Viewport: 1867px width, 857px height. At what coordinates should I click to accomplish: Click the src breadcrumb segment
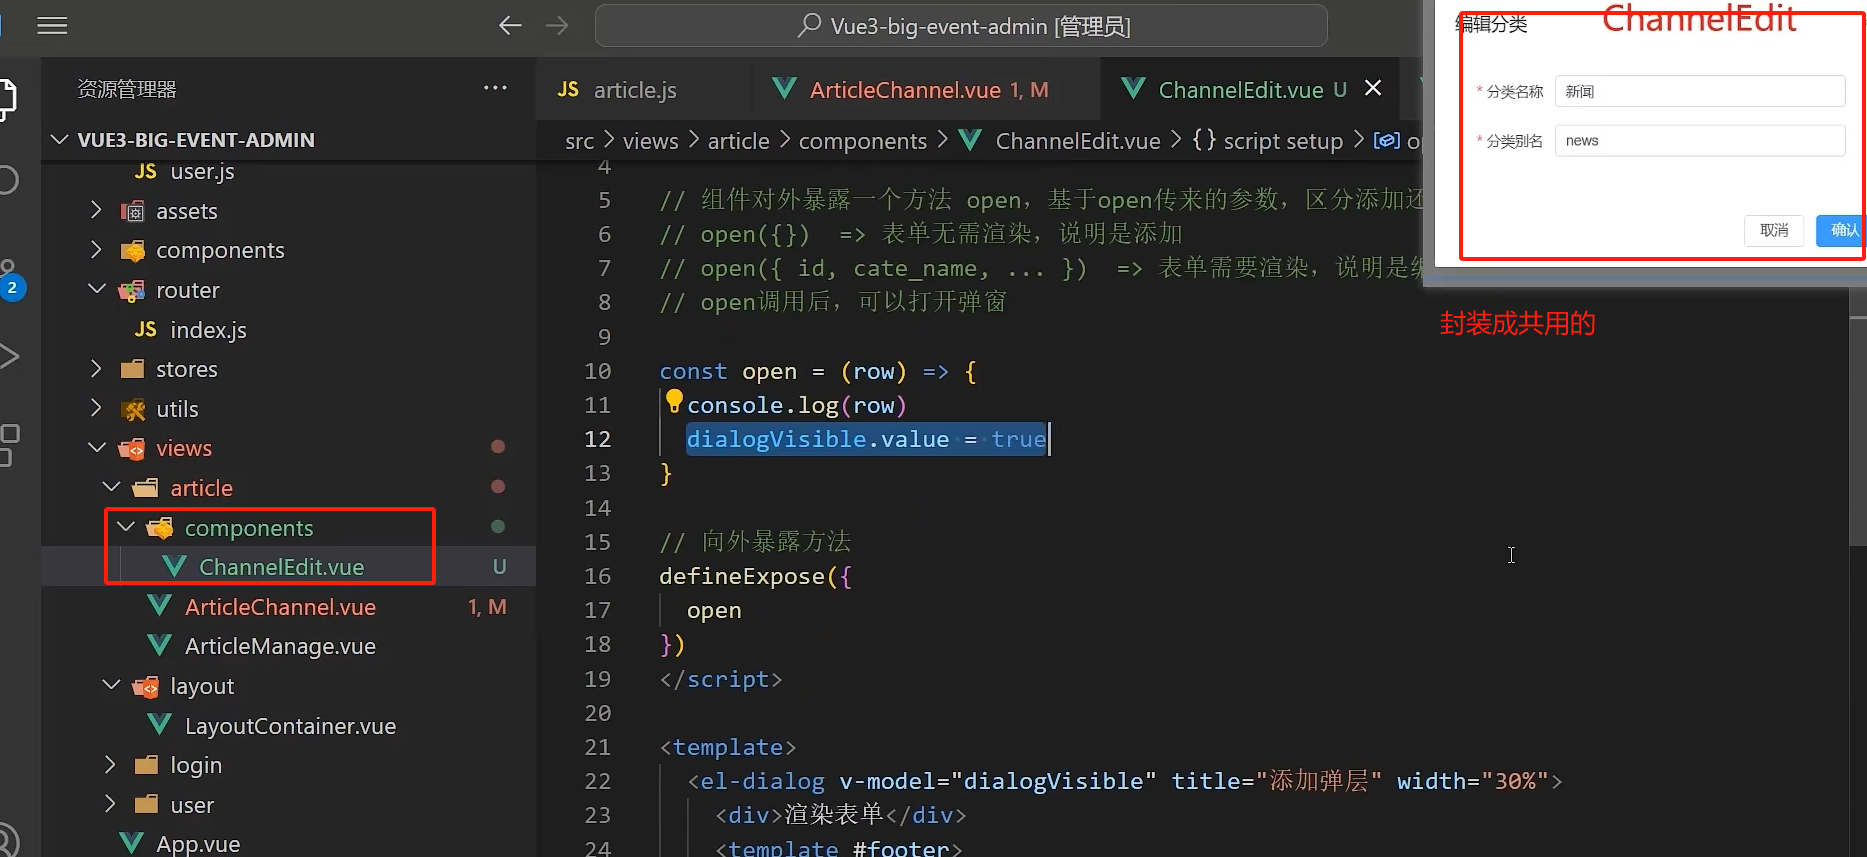click(579, 141)
